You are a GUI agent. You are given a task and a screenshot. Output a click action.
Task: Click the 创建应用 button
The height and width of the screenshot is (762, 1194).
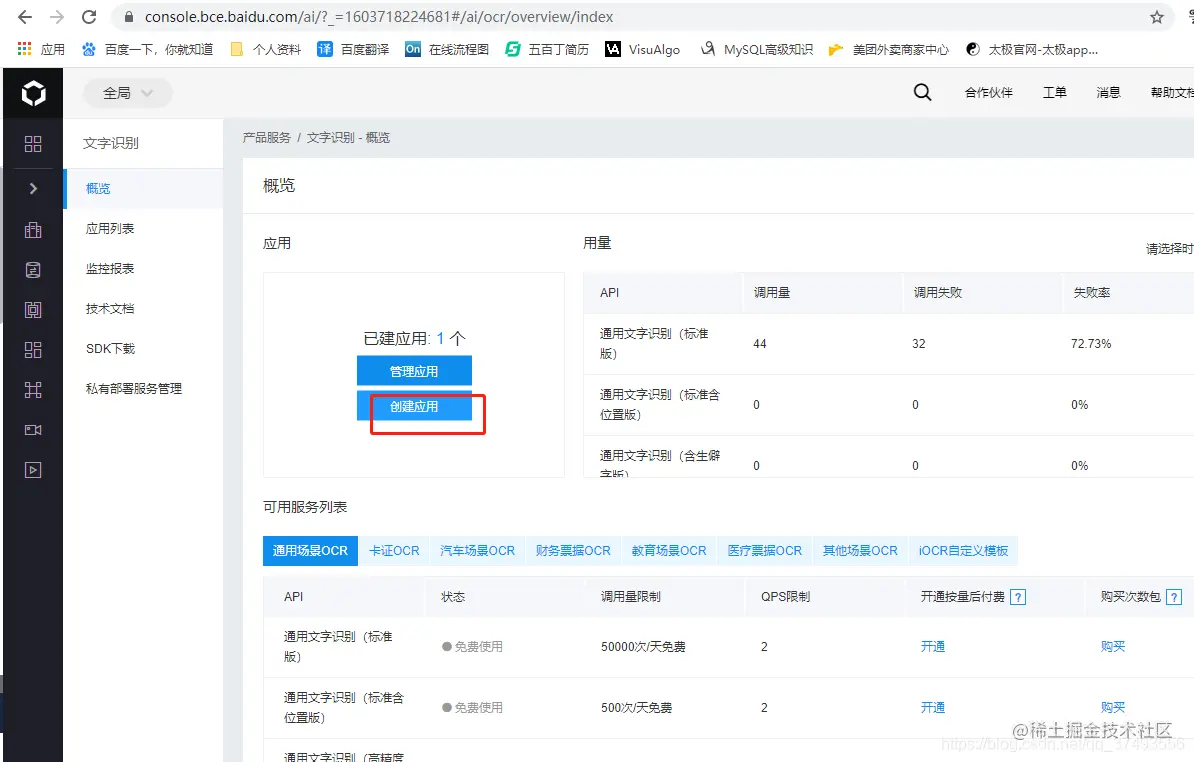[x=414, y=406]
